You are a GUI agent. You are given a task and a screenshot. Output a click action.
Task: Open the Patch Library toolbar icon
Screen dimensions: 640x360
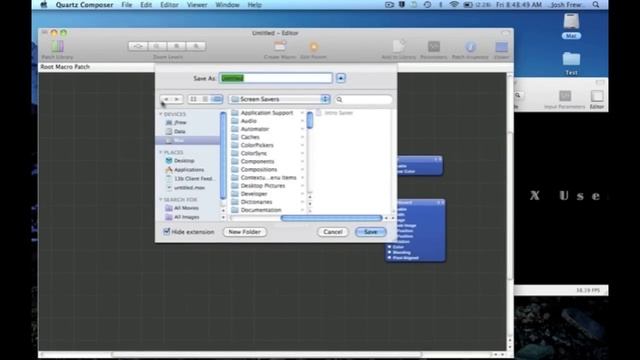58,46
